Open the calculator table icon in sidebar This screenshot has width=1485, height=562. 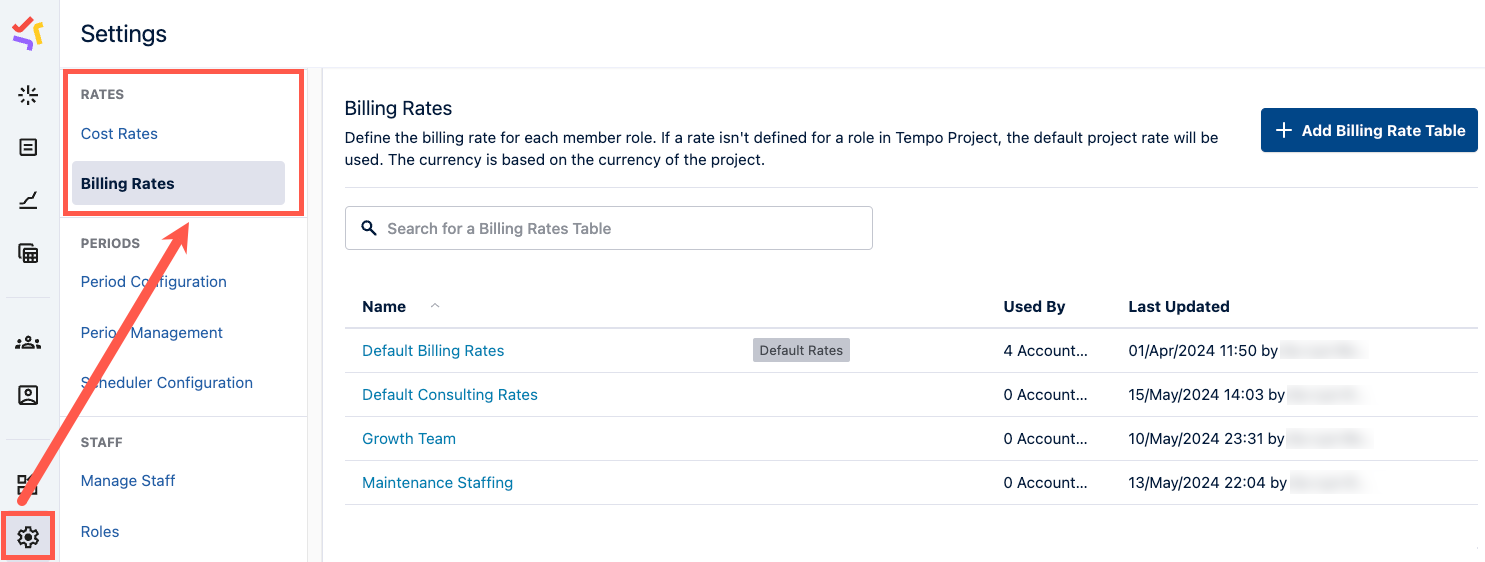pos(28,253)
